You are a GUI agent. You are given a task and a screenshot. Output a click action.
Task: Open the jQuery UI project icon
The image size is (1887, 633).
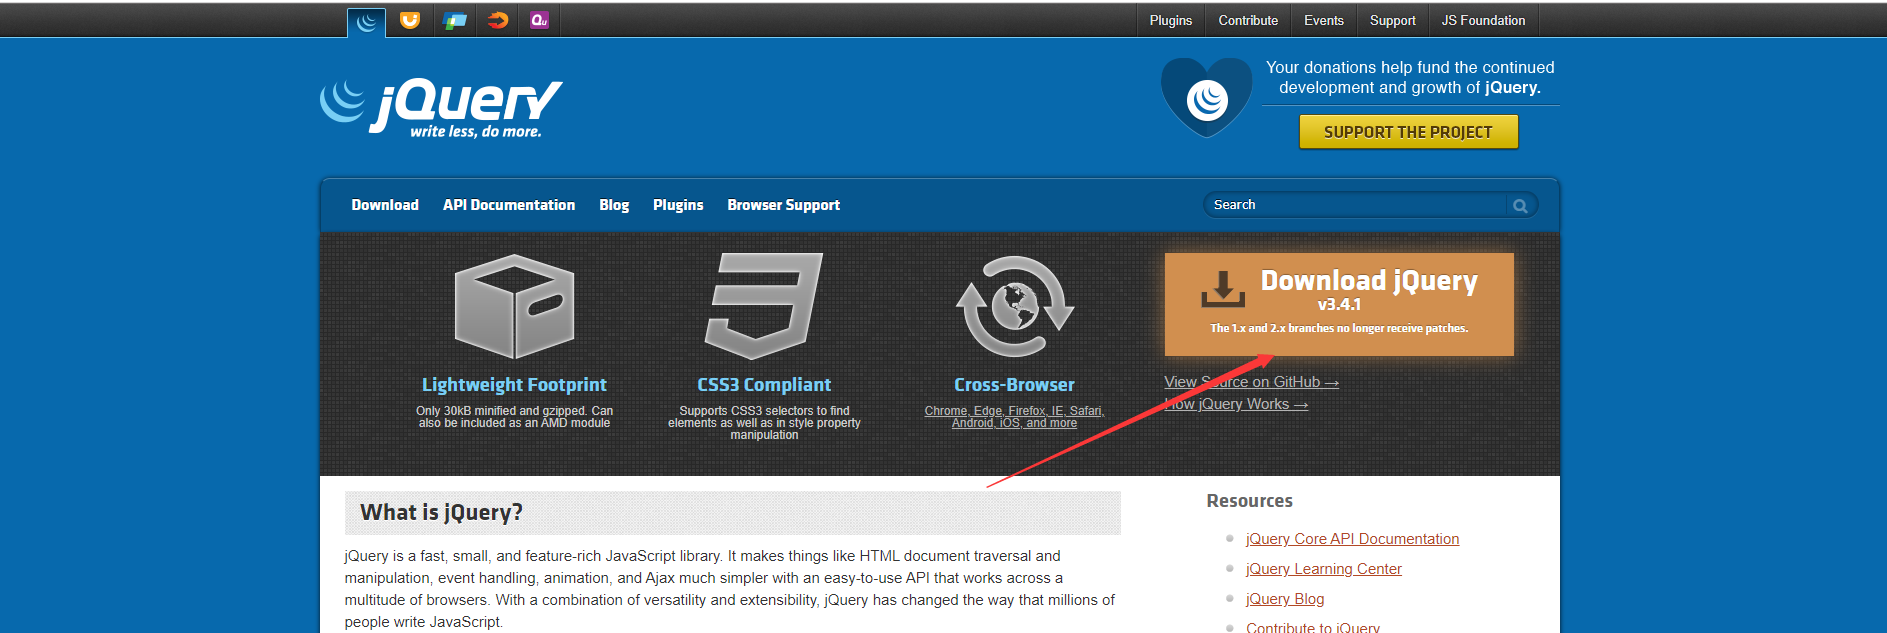click(410, 20)
